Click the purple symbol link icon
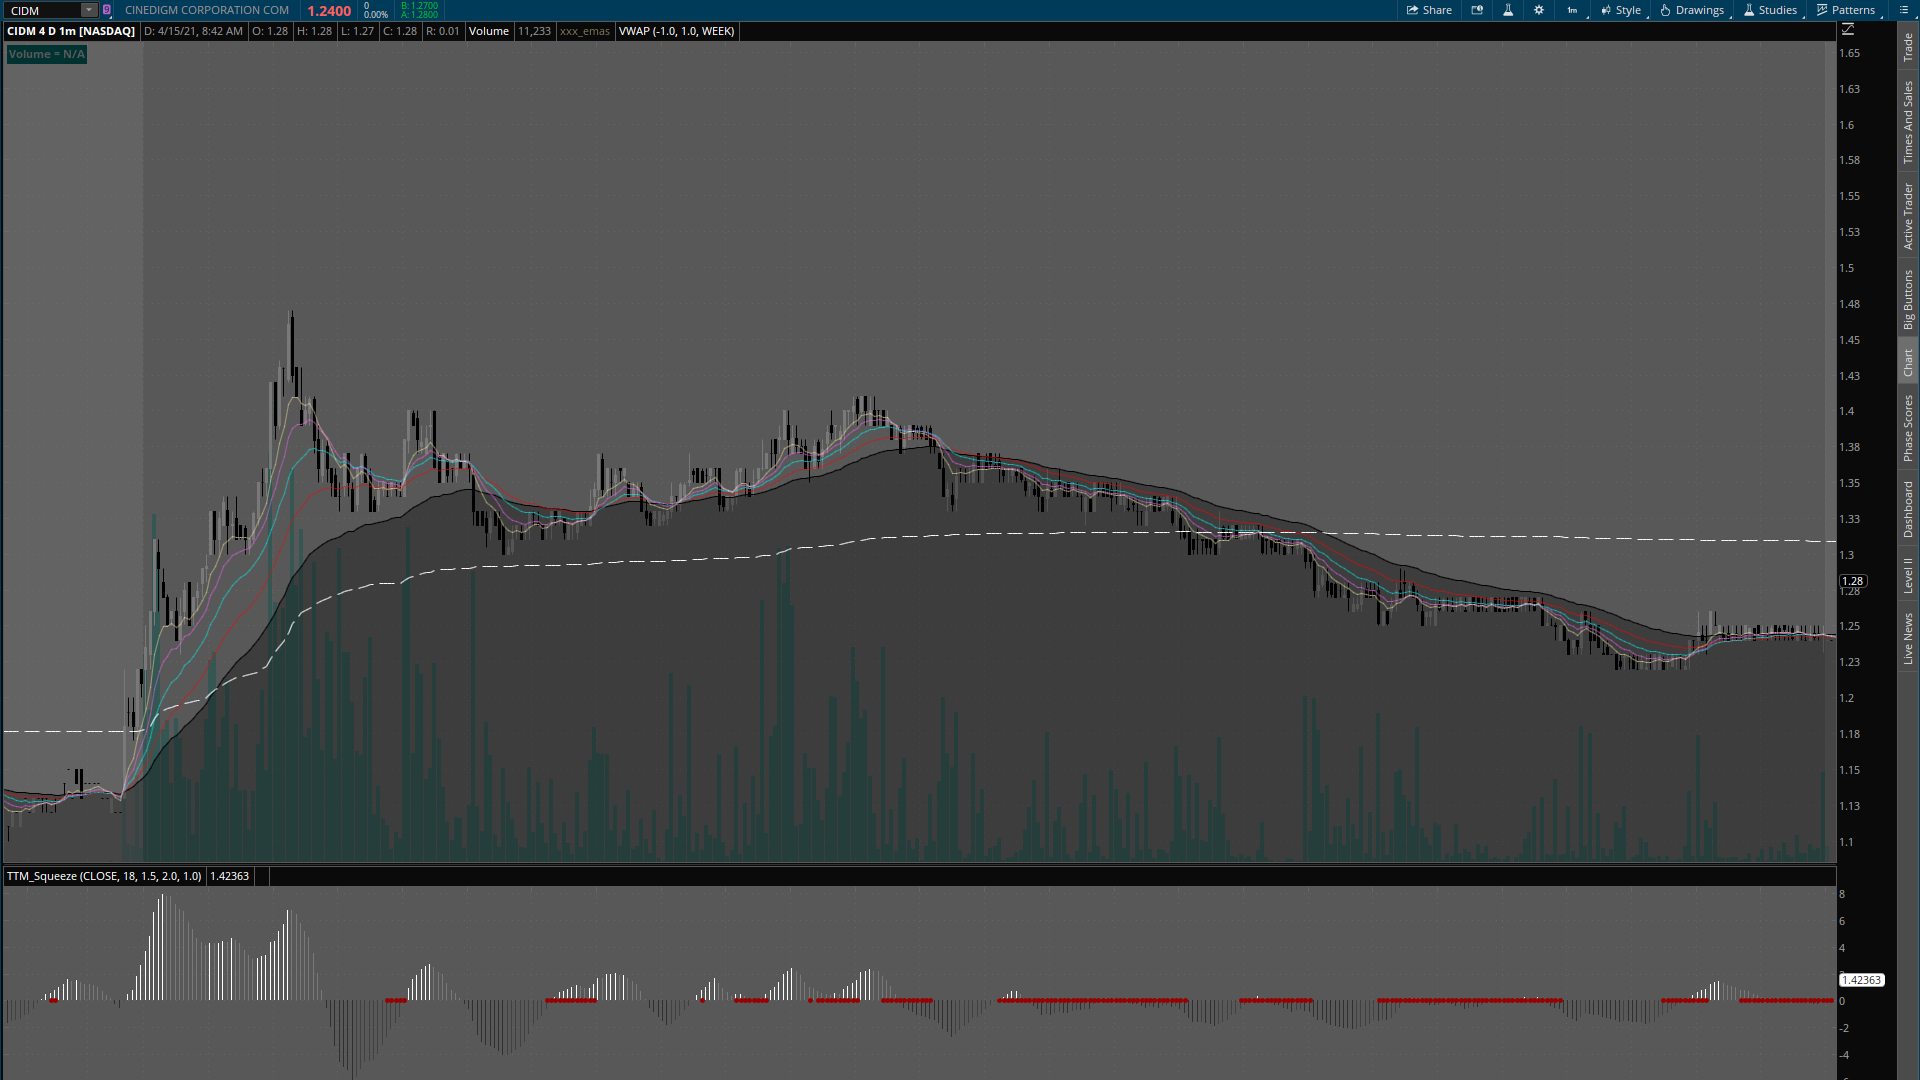This screenshot has width=1920, height=1080. [107, 10]
